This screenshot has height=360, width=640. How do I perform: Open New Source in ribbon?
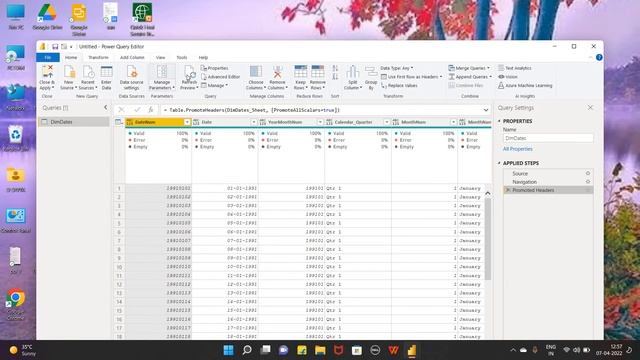[x=68, y=77]
